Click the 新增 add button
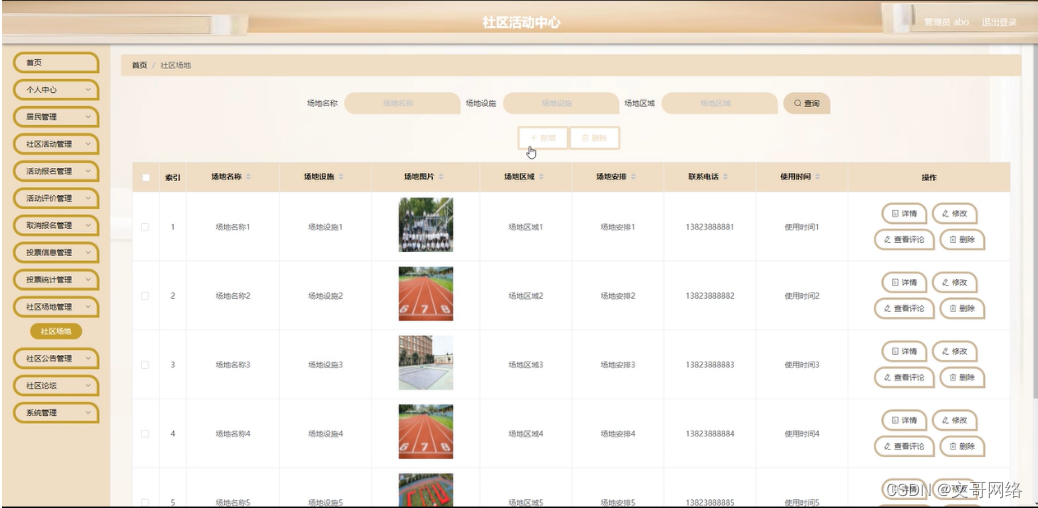Screen dimensions: 1038x508 (x=543, y=138)
